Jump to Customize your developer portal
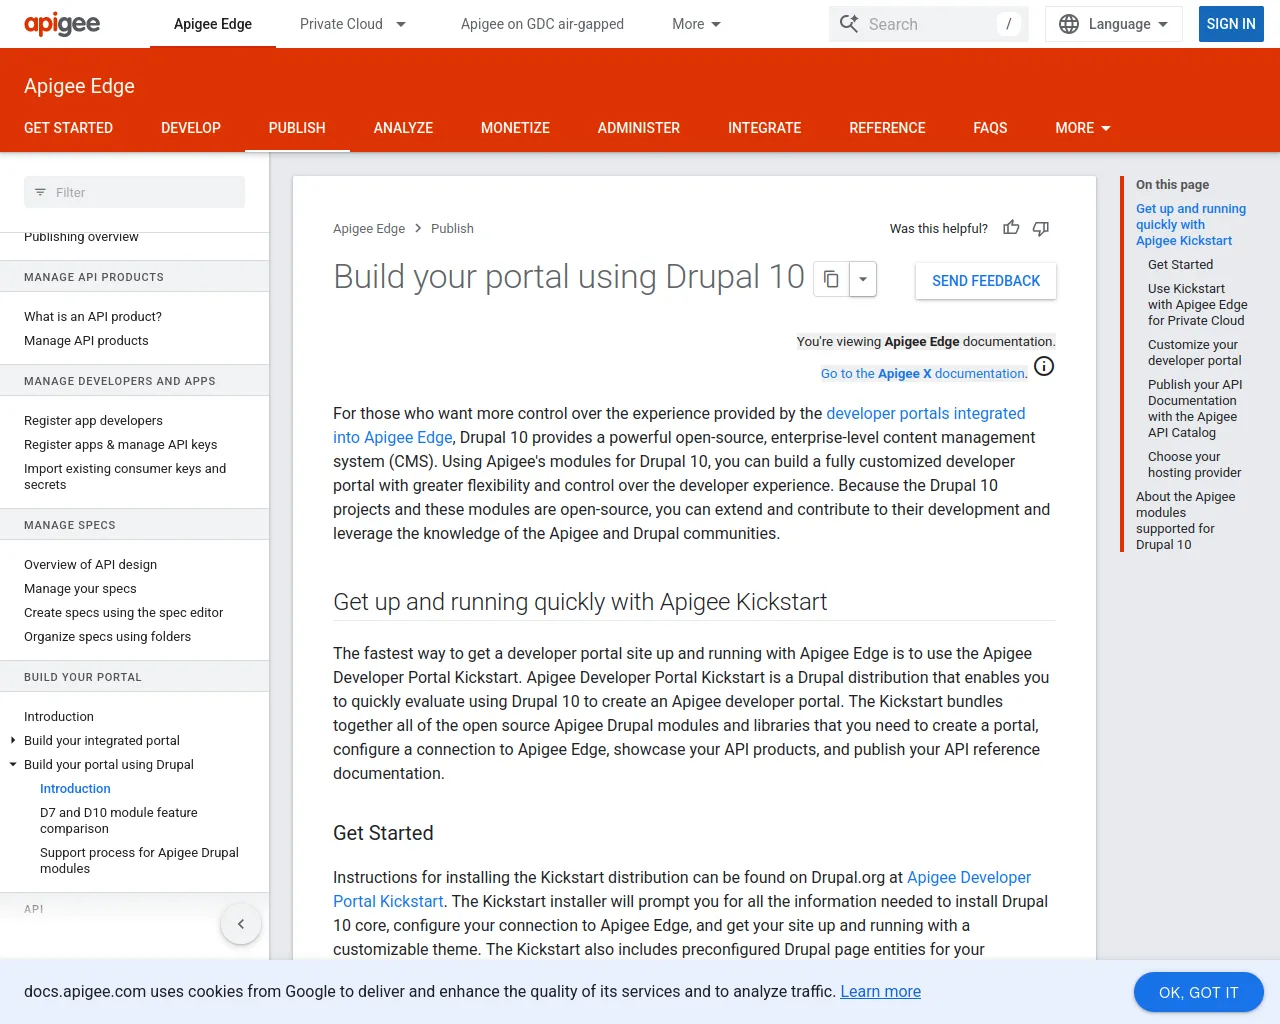 (1195, 352)
